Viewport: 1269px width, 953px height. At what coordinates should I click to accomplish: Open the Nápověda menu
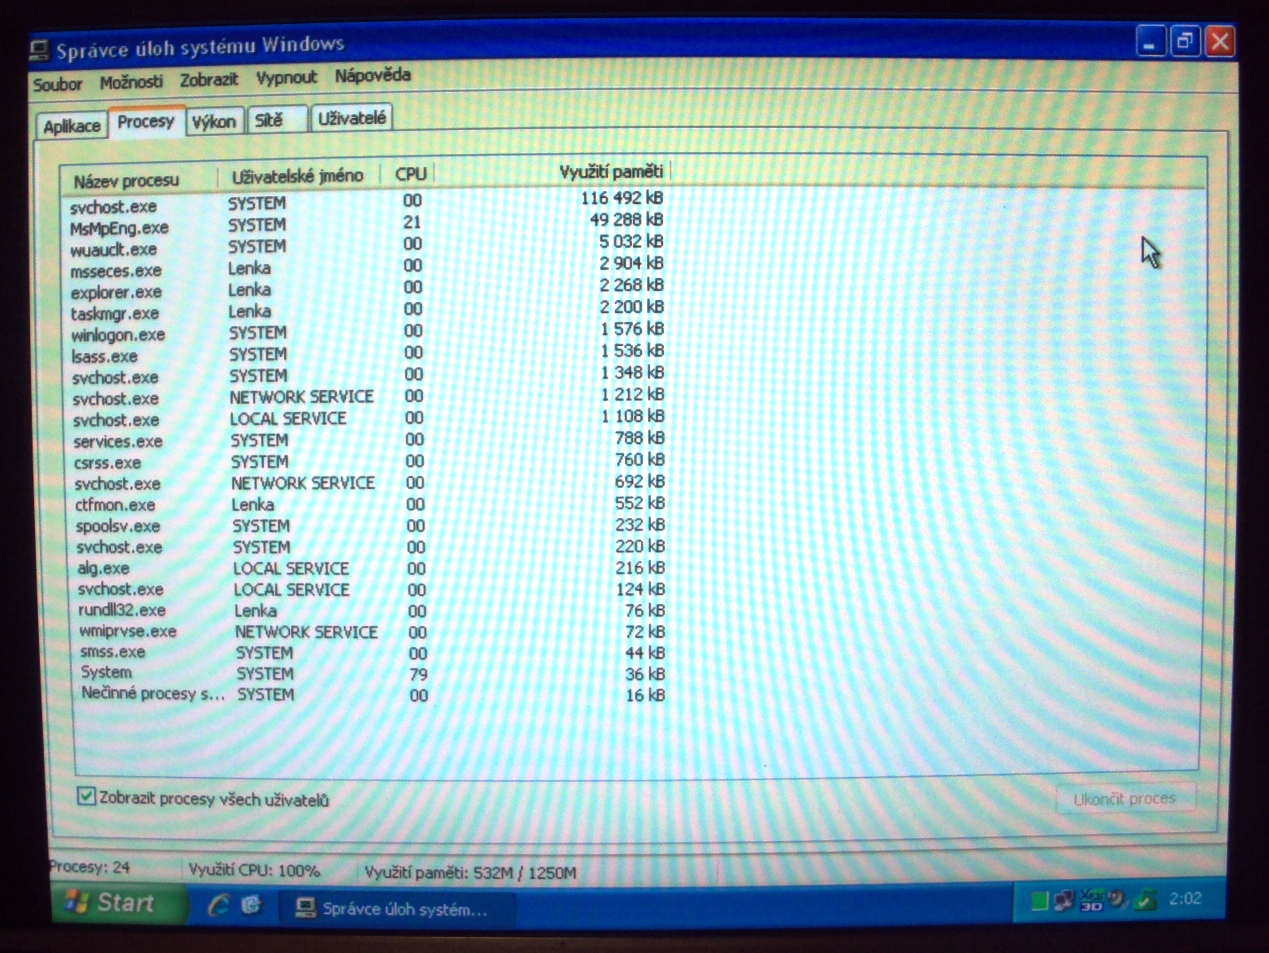click(x=372, y=75)
